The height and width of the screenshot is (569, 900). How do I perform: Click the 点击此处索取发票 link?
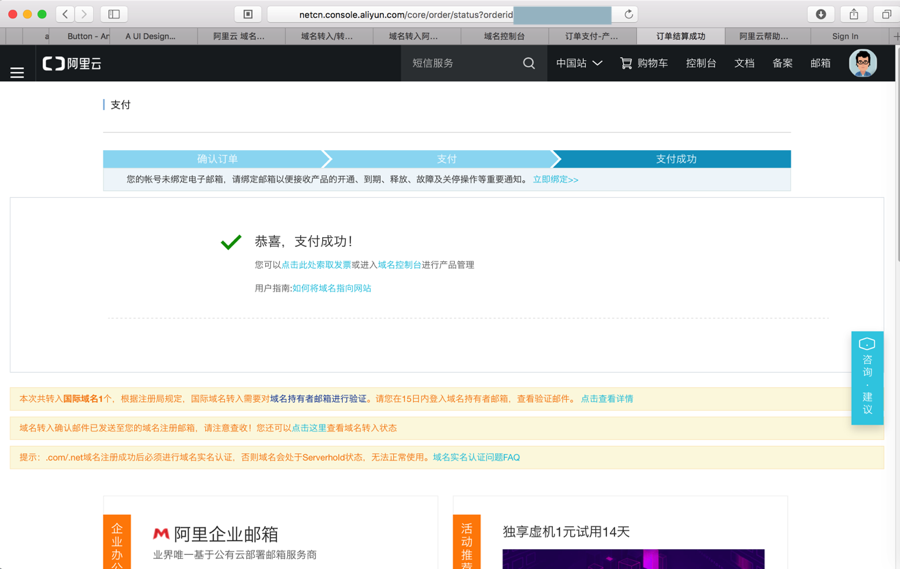(316, 265)
